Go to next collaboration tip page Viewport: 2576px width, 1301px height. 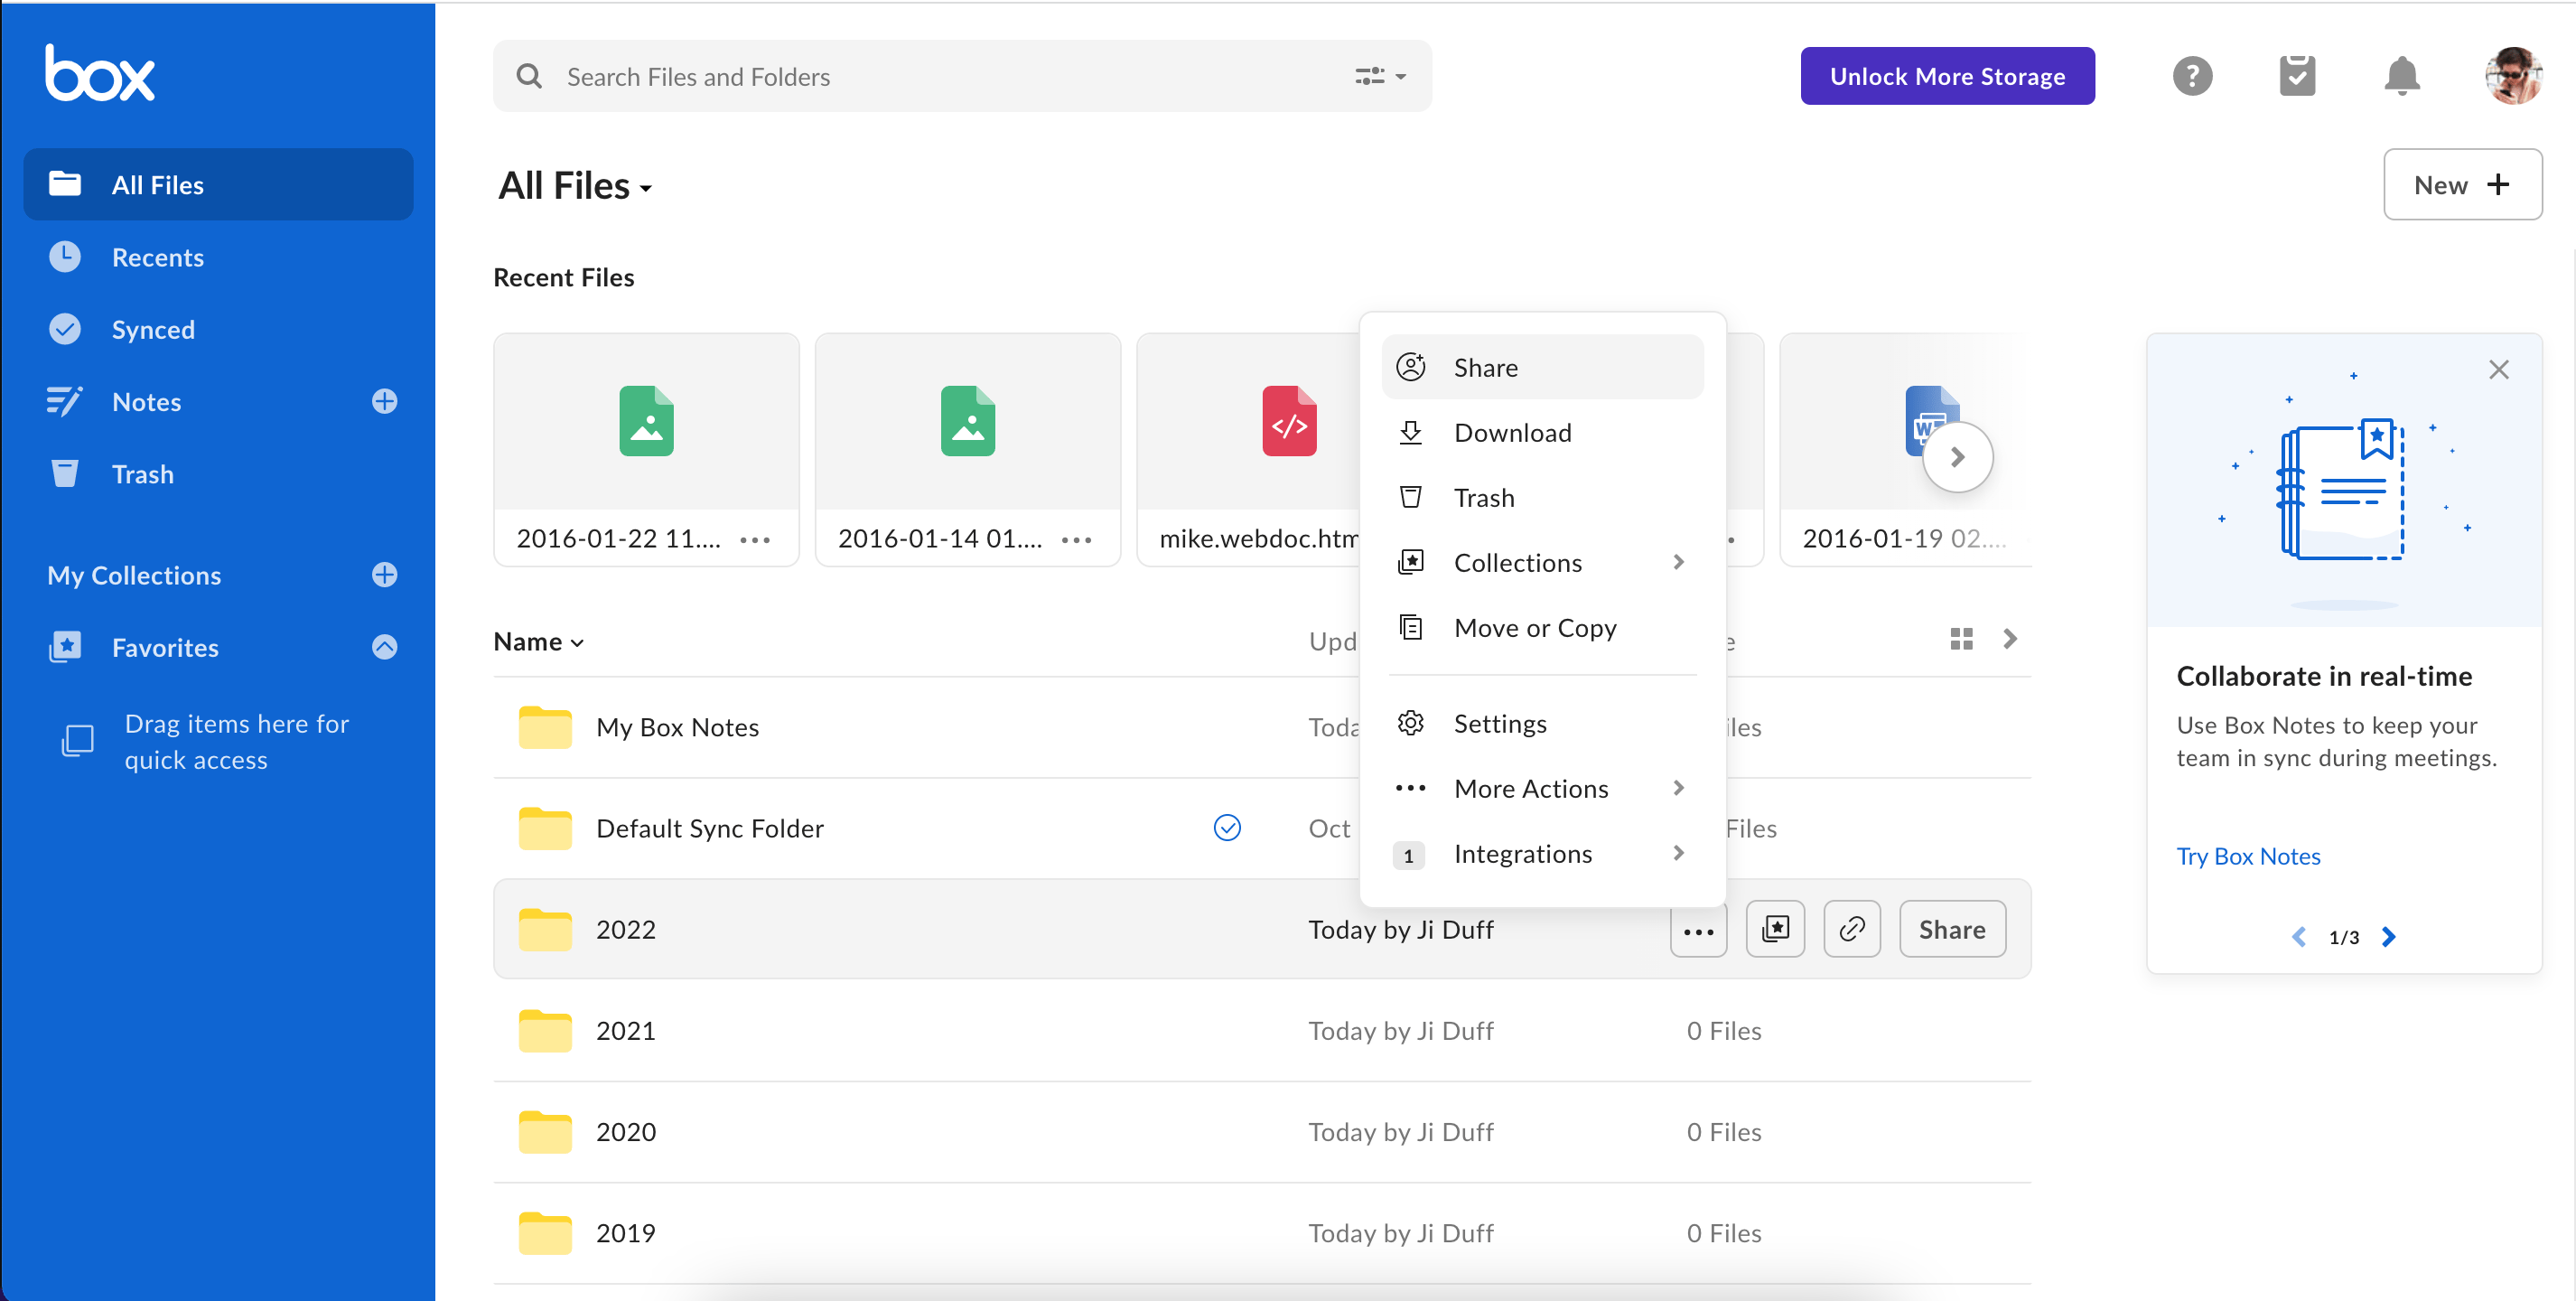[2391, 936]
